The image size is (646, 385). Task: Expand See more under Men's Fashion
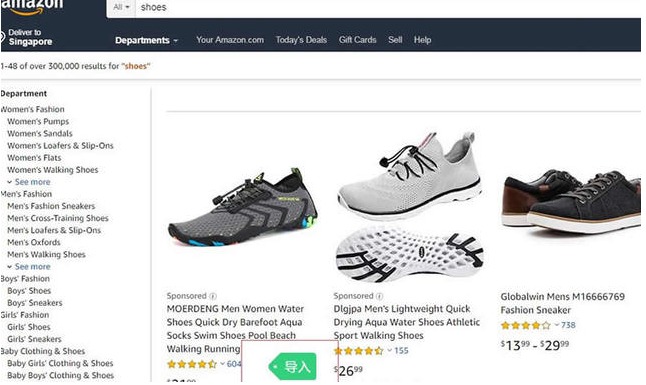point(29,267)
